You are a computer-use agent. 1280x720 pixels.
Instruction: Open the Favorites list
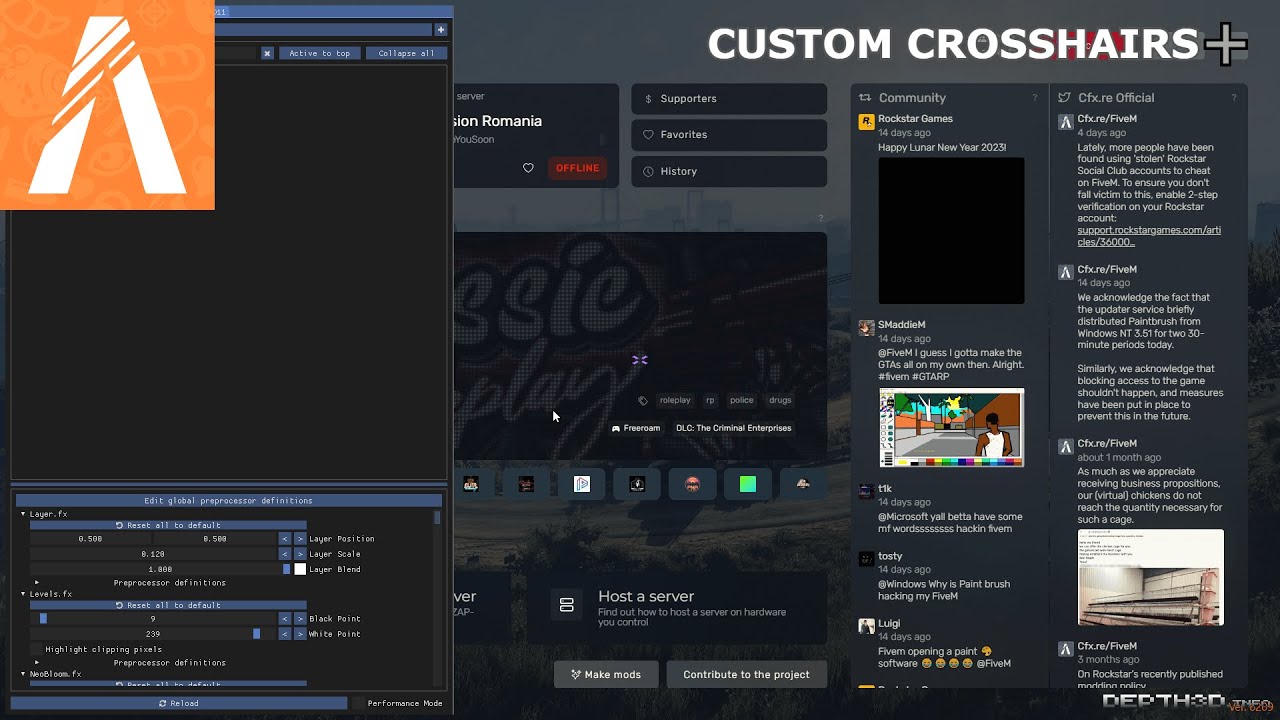point(729,135)
